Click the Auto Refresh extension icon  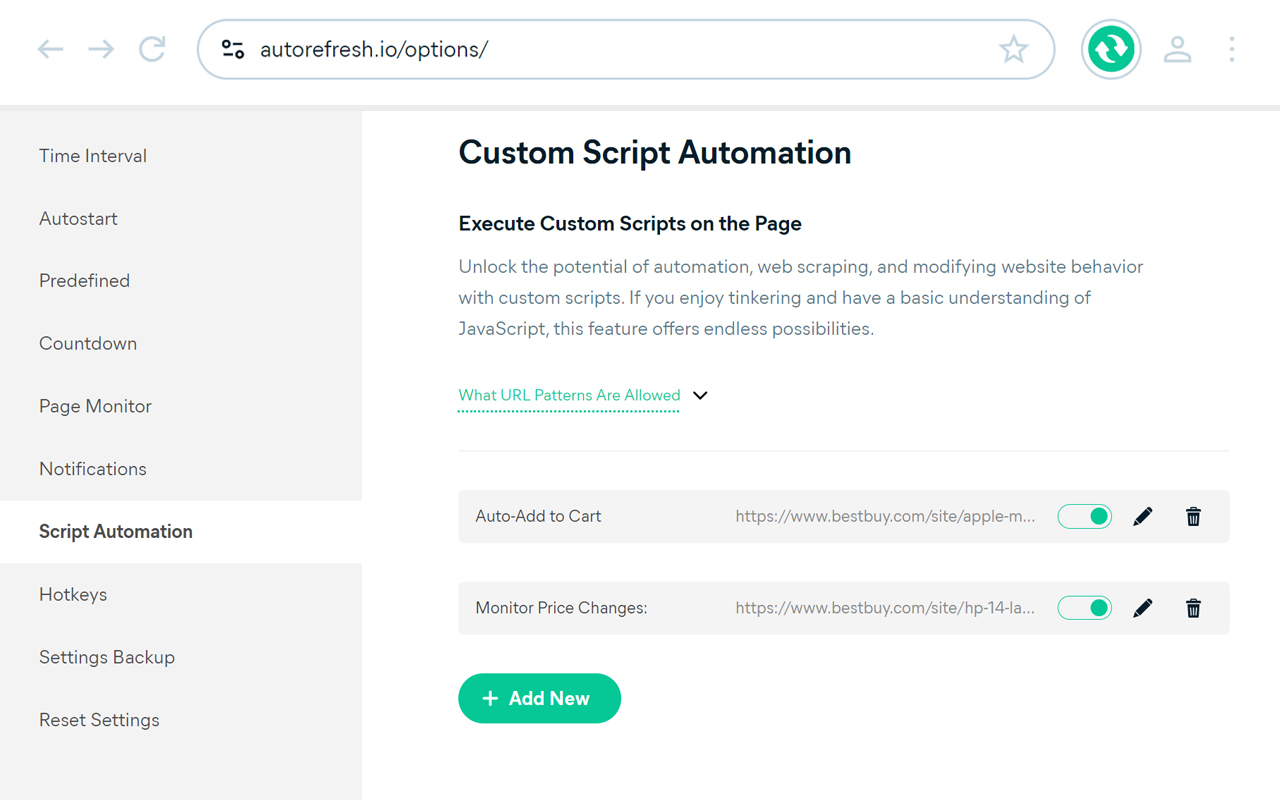(x=1111, y=49)
